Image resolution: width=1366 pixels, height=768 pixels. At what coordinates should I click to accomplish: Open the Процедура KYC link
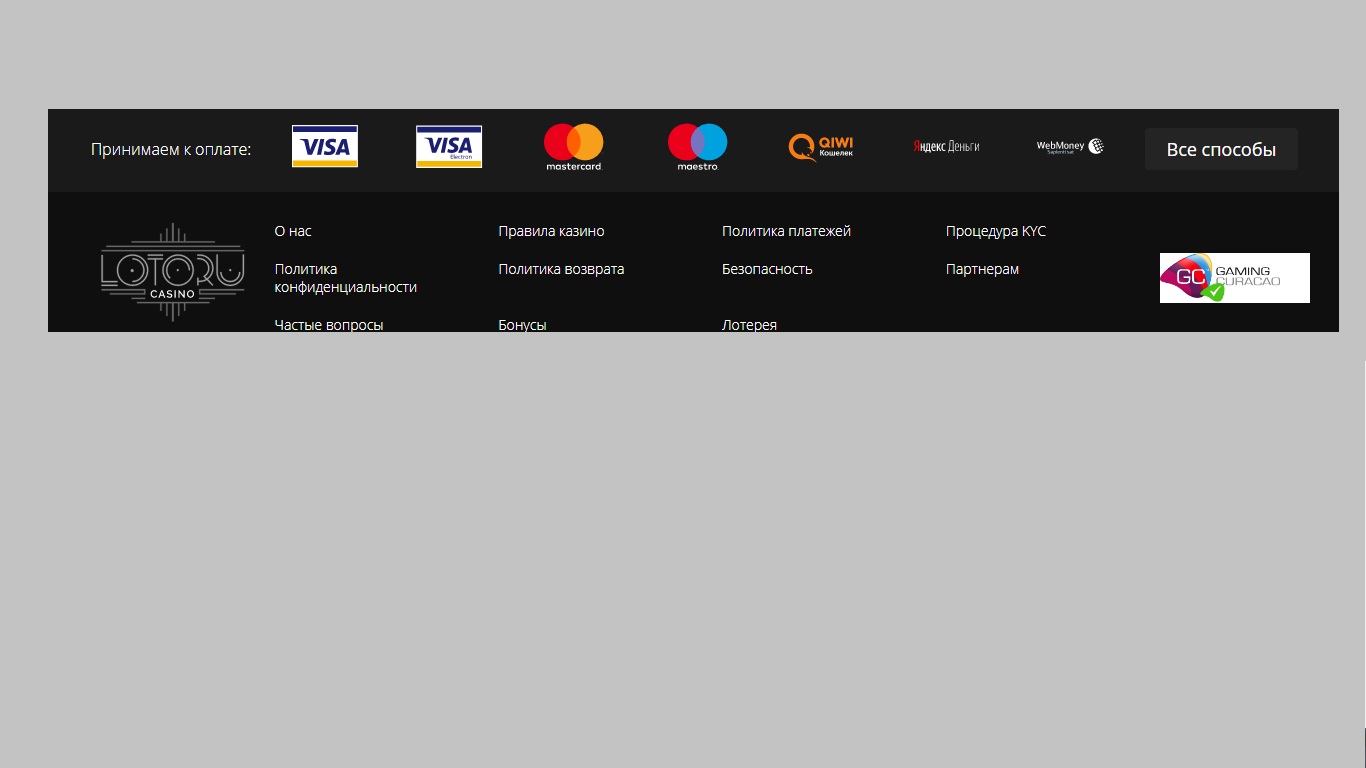(996, 231)
